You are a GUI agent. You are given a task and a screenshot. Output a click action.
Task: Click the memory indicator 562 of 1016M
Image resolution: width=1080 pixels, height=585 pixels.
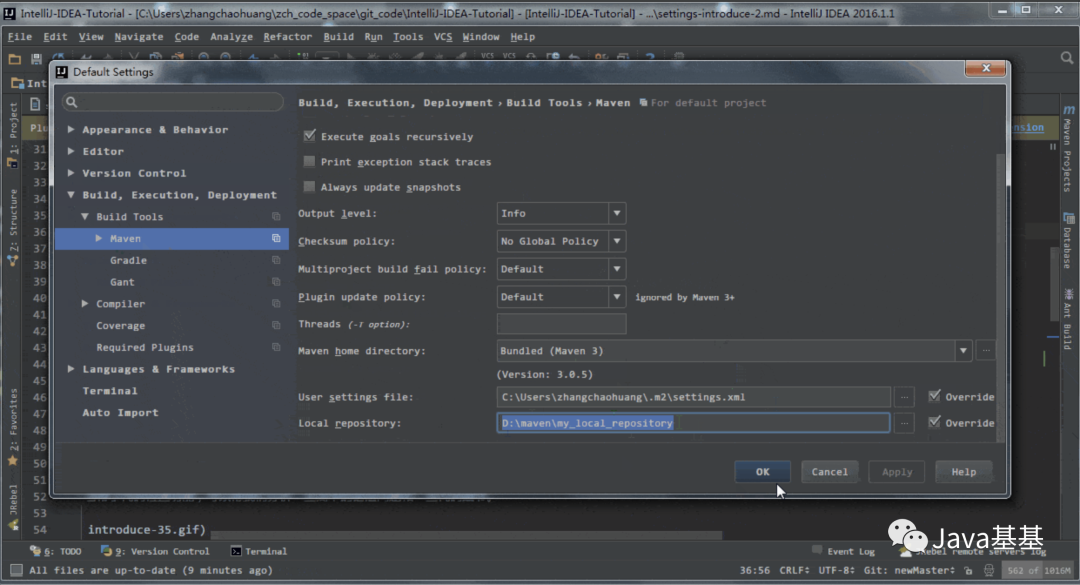[x=1039, y=571]
